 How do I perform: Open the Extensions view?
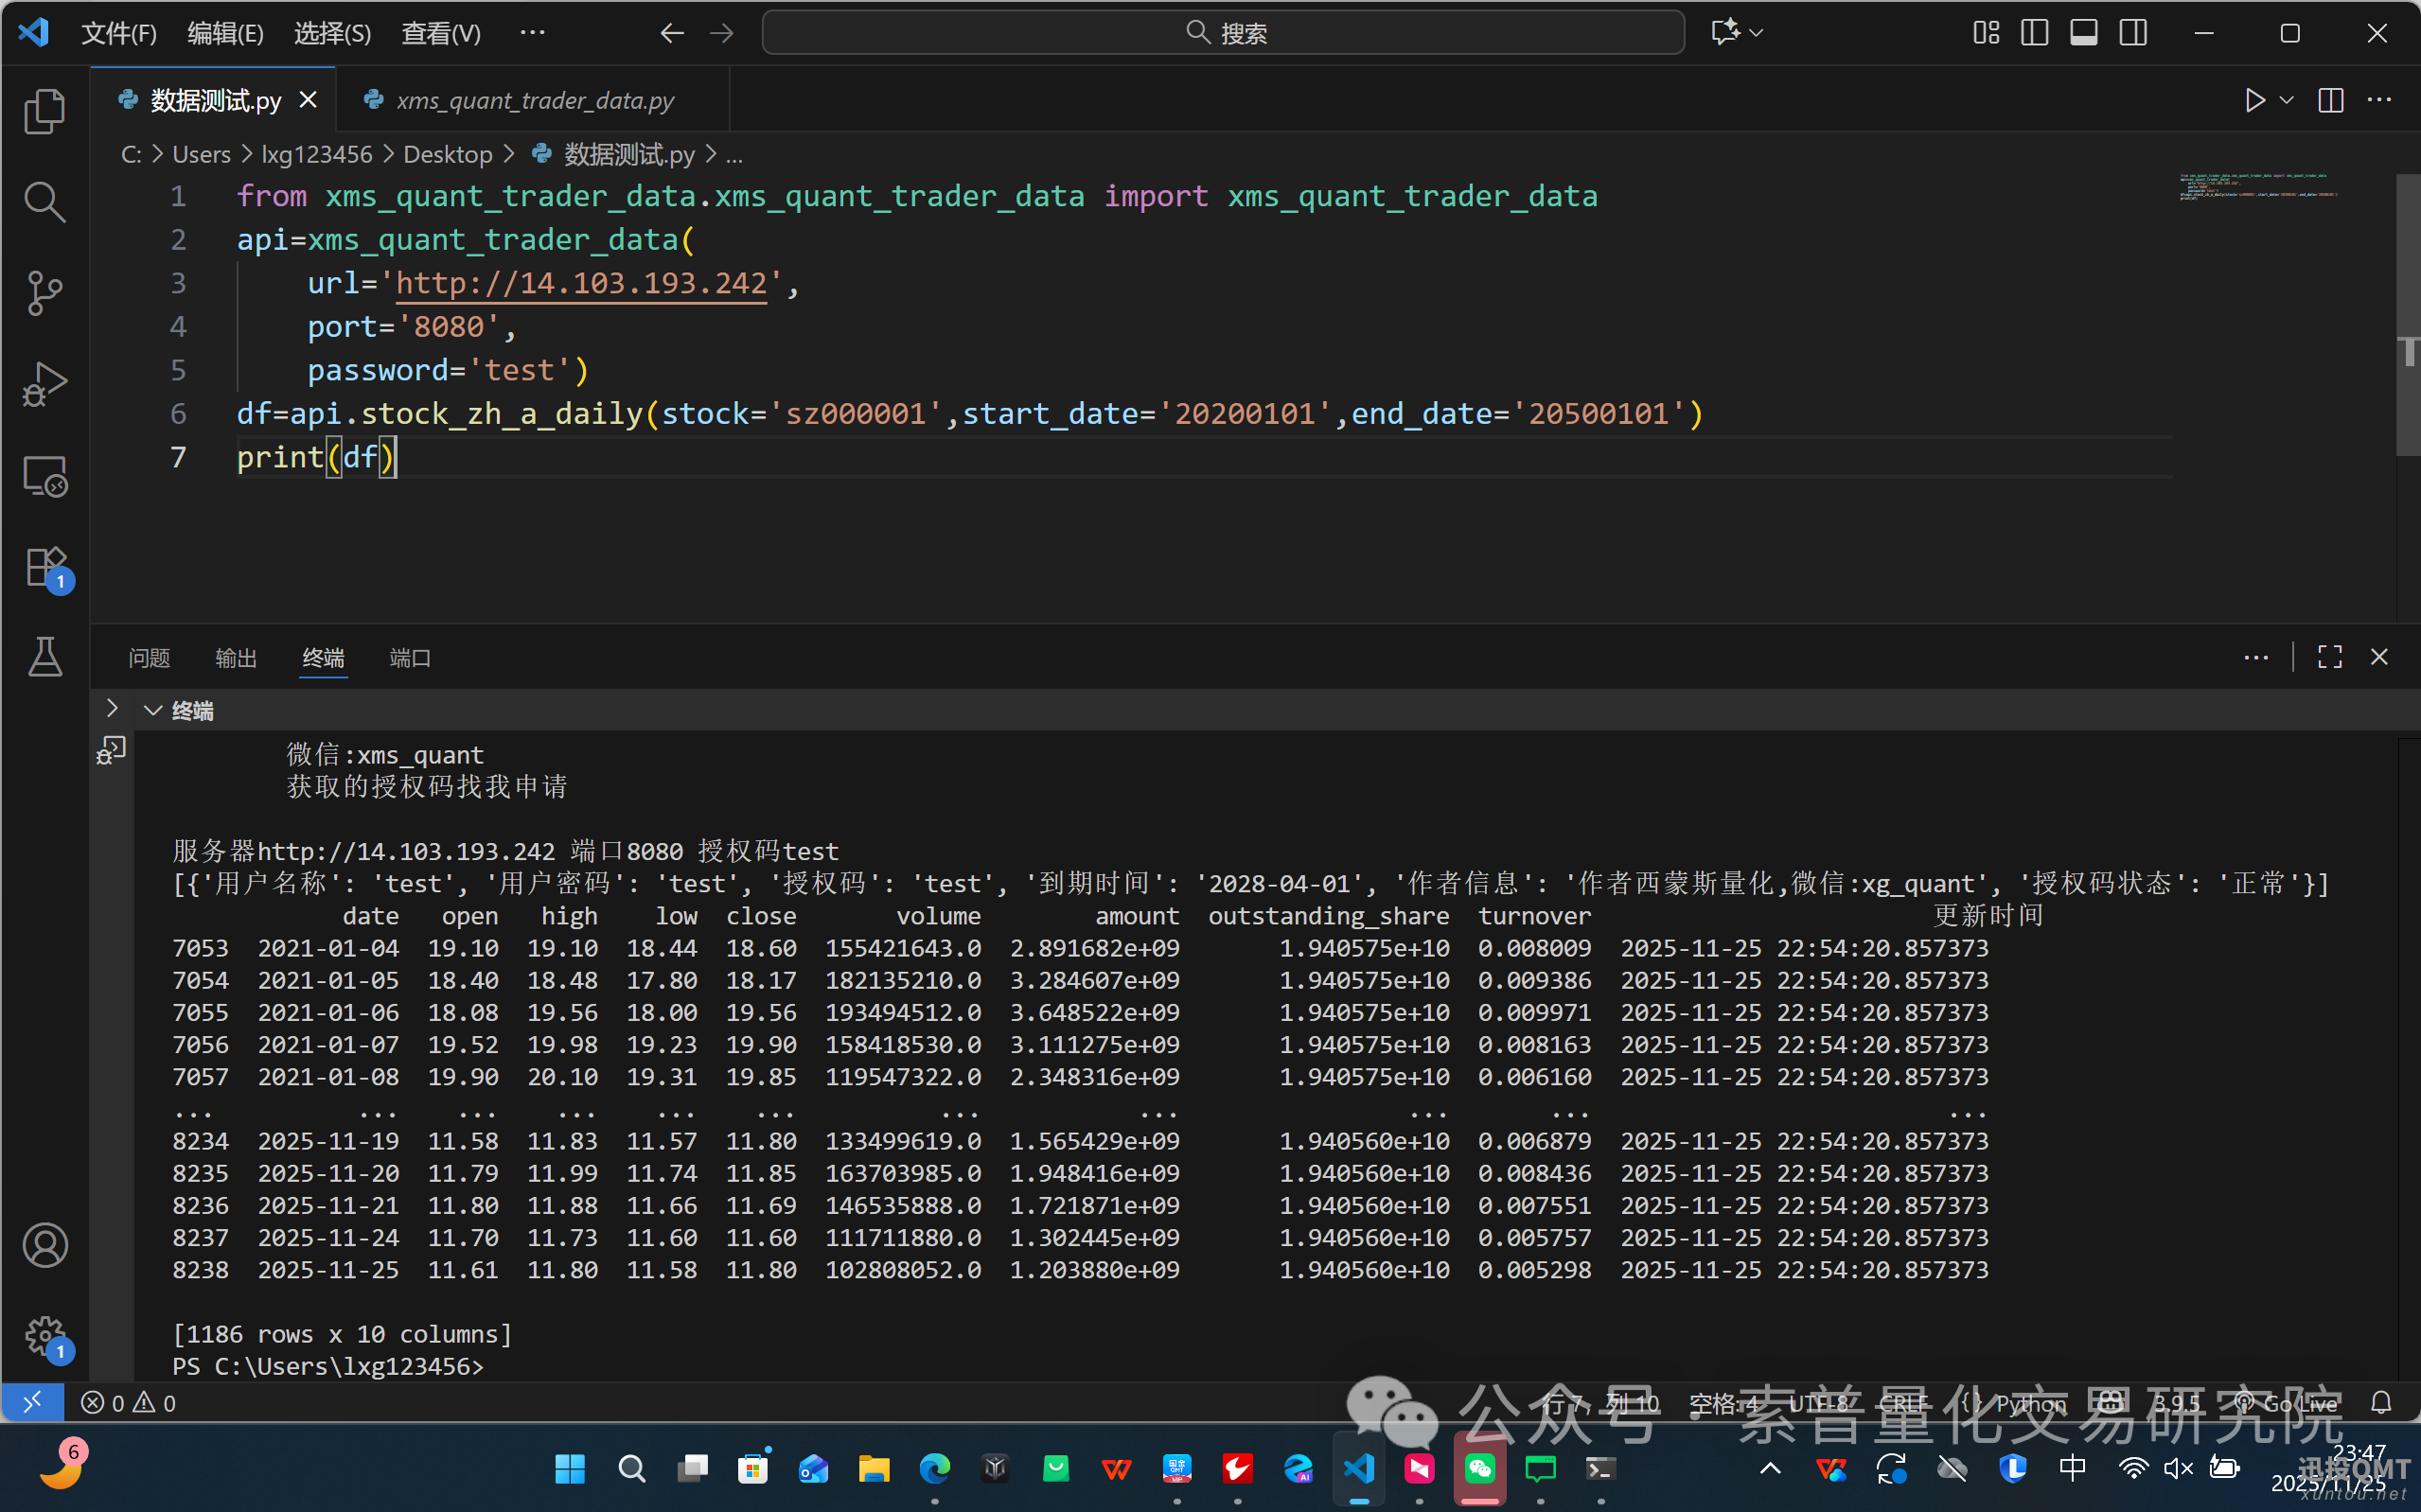[x=44, y=567]
